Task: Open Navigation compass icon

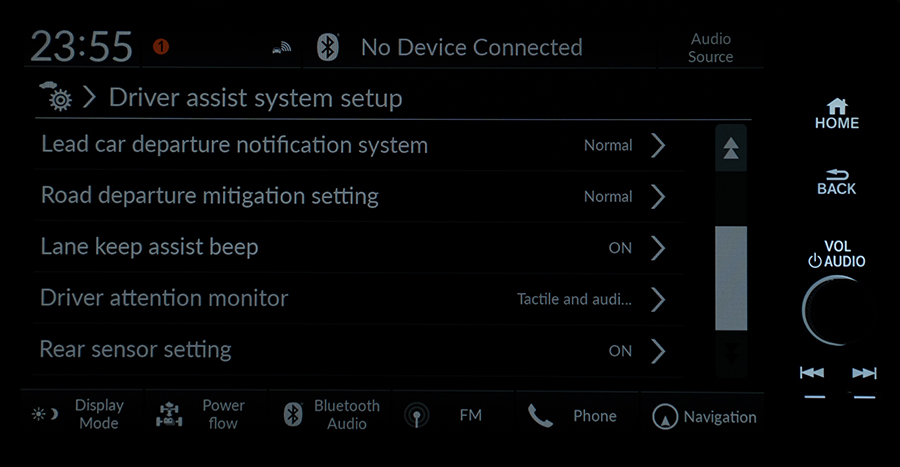Action: tap(665, 417)
